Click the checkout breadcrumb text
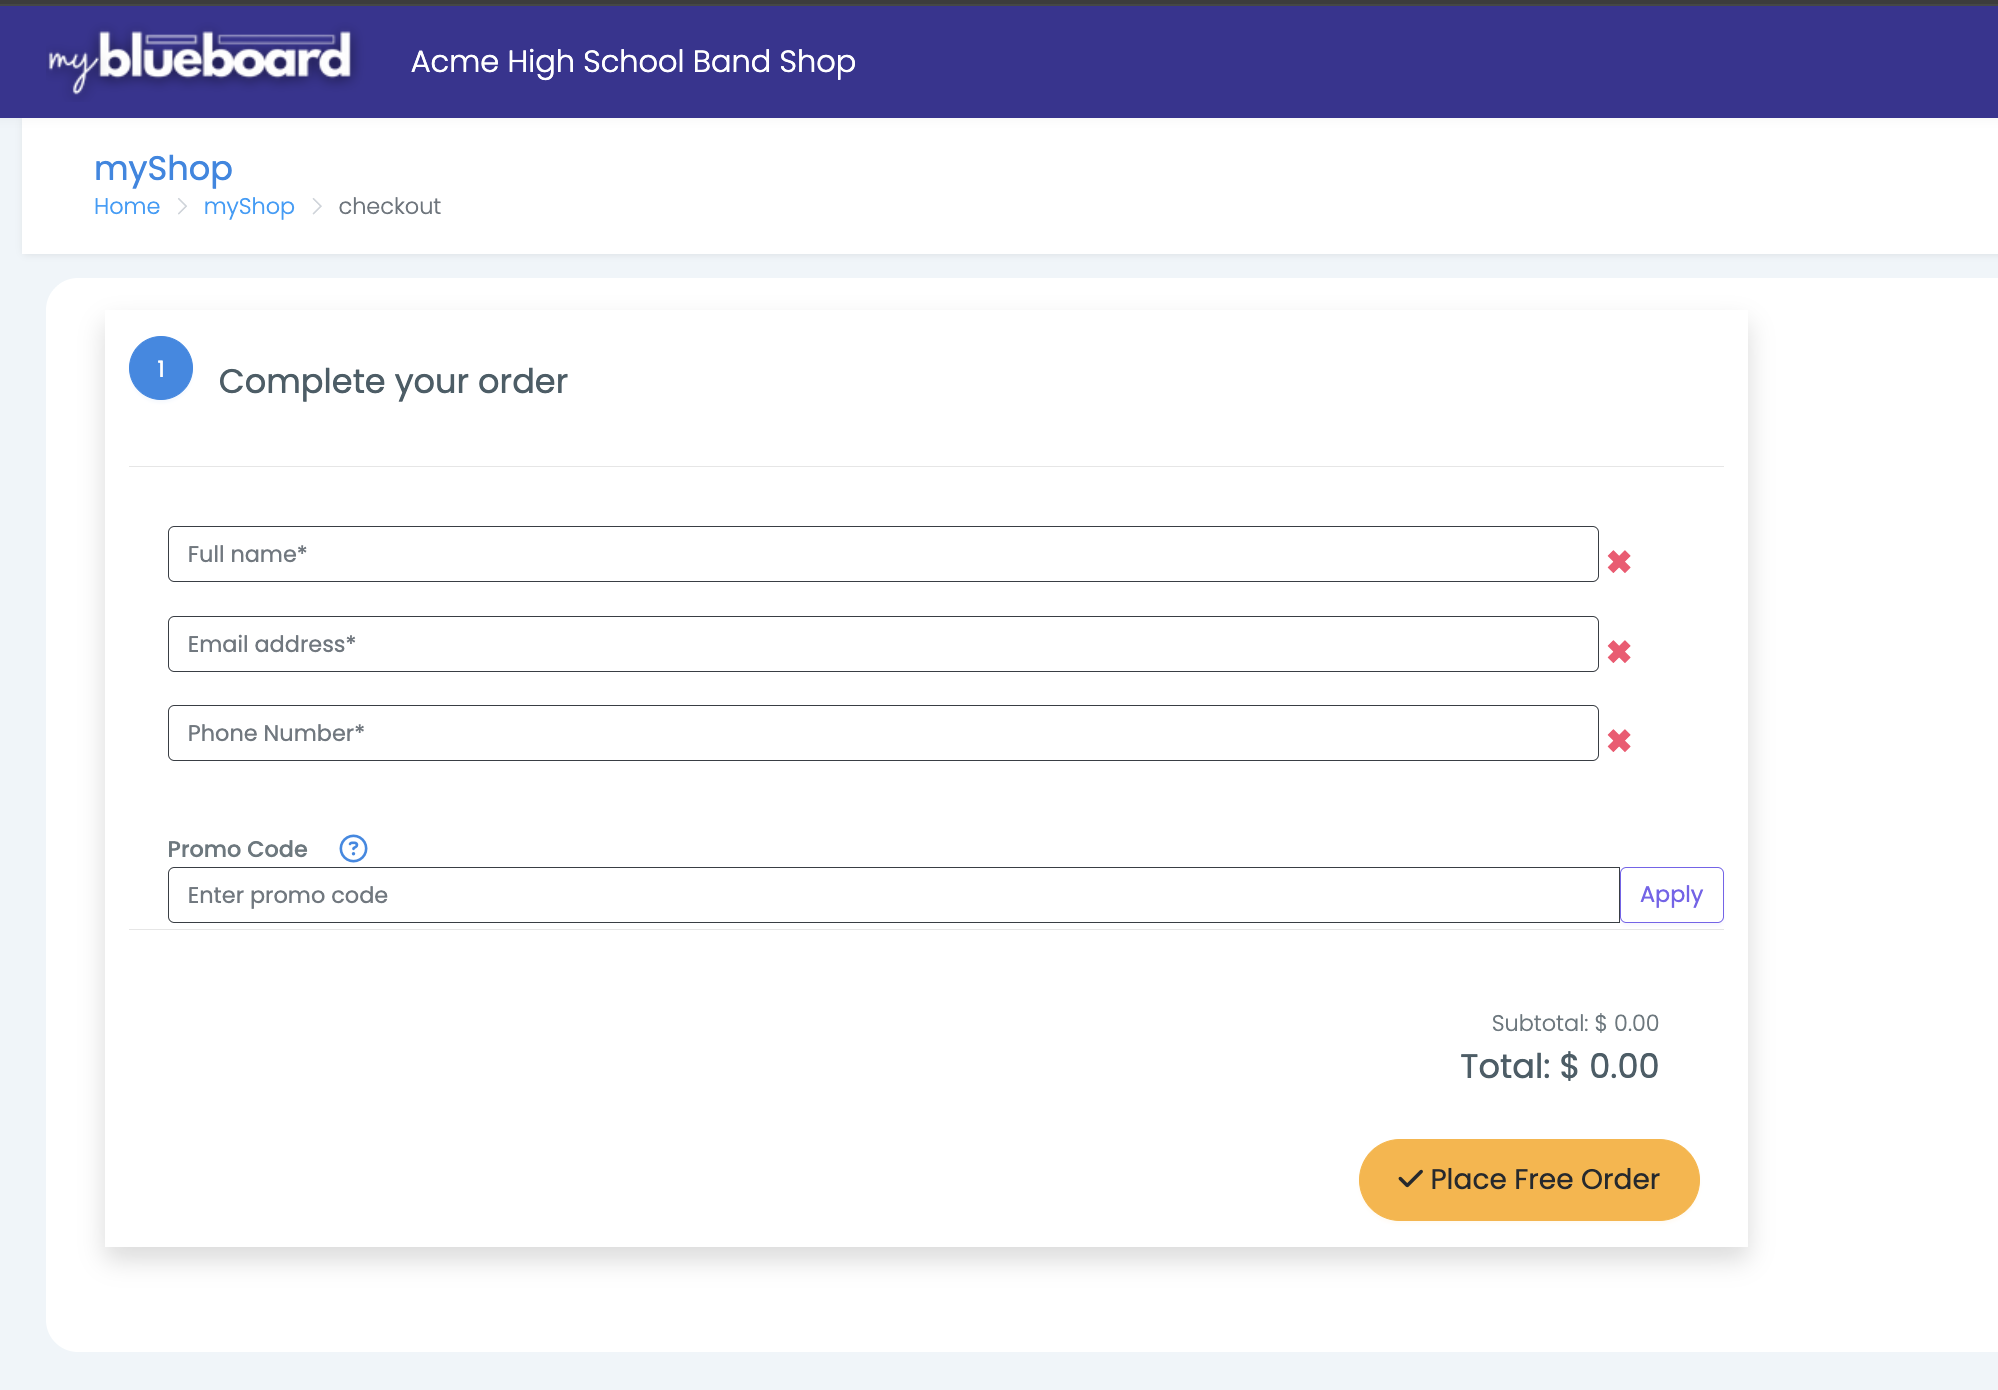Screen dimensions: 1998x1390 click(x=389, y=206)
